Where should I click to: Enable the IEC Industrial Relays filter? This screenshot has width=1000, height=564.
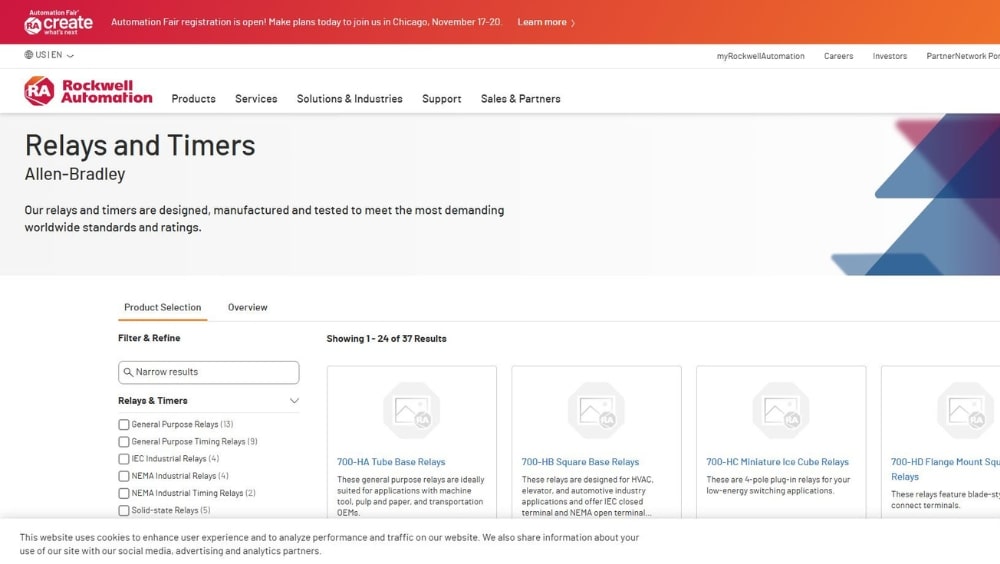click(124, 459)
